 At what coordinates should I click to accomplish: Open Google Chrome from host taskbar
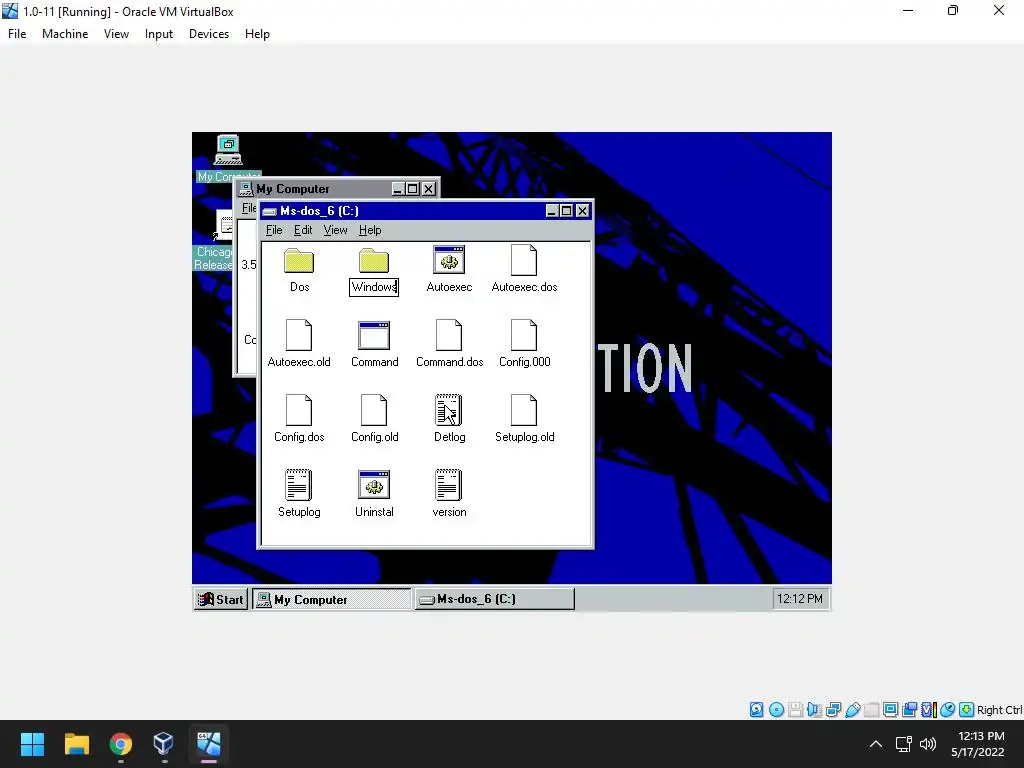[121, 744]
